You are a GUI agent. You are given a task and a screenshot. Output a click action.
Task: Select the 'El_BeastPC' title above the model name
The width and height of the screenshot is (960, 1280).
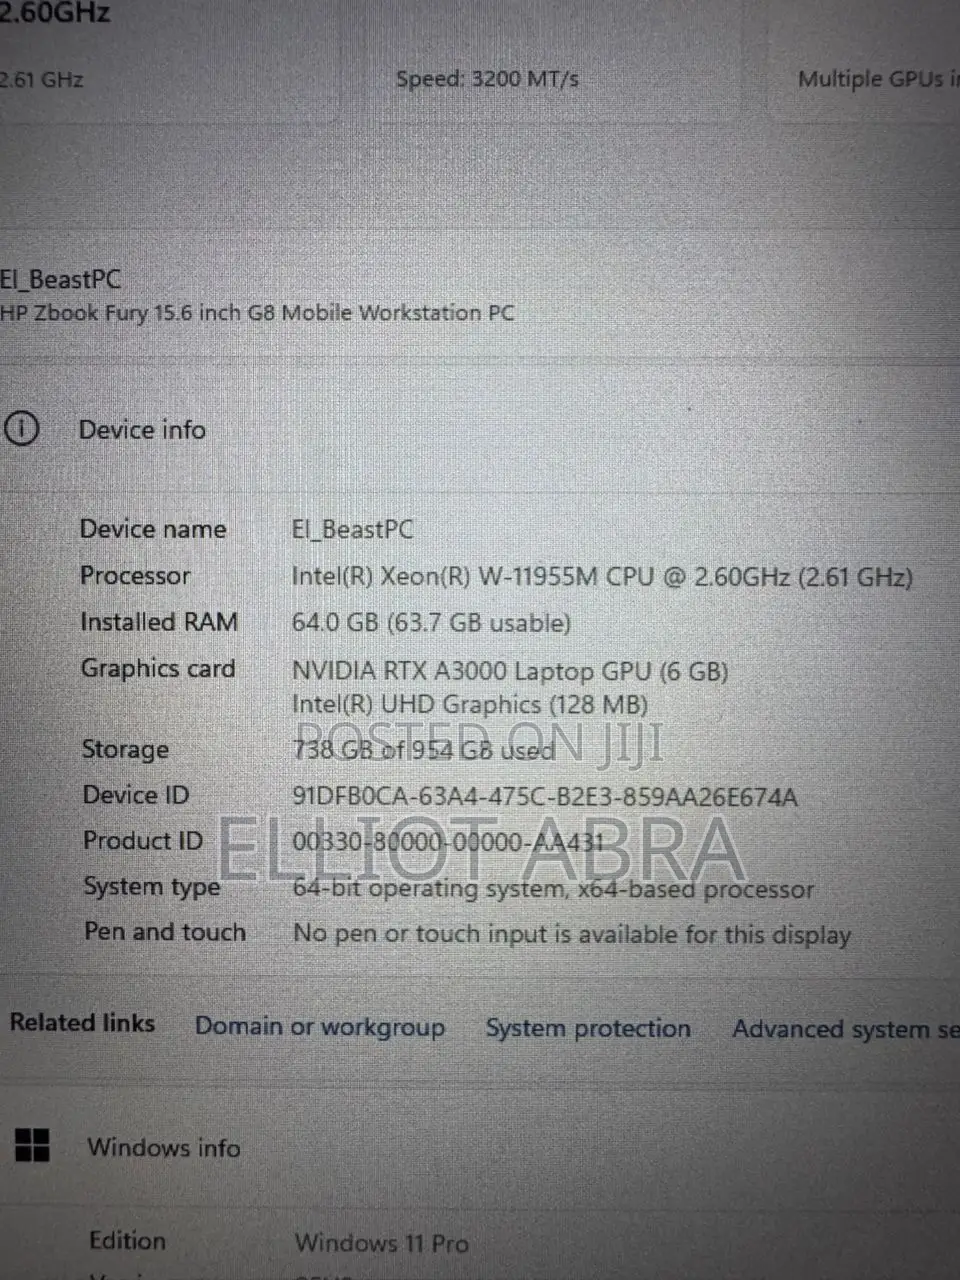click(60, 279)
